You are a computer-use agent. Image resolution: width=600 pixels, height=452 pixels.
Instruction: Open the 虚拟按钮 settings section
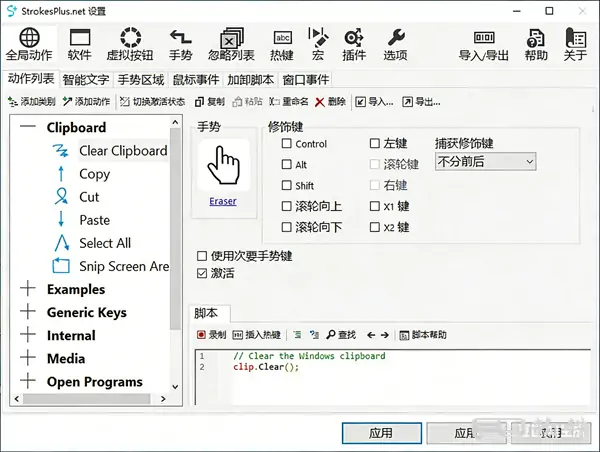[130, 44]
